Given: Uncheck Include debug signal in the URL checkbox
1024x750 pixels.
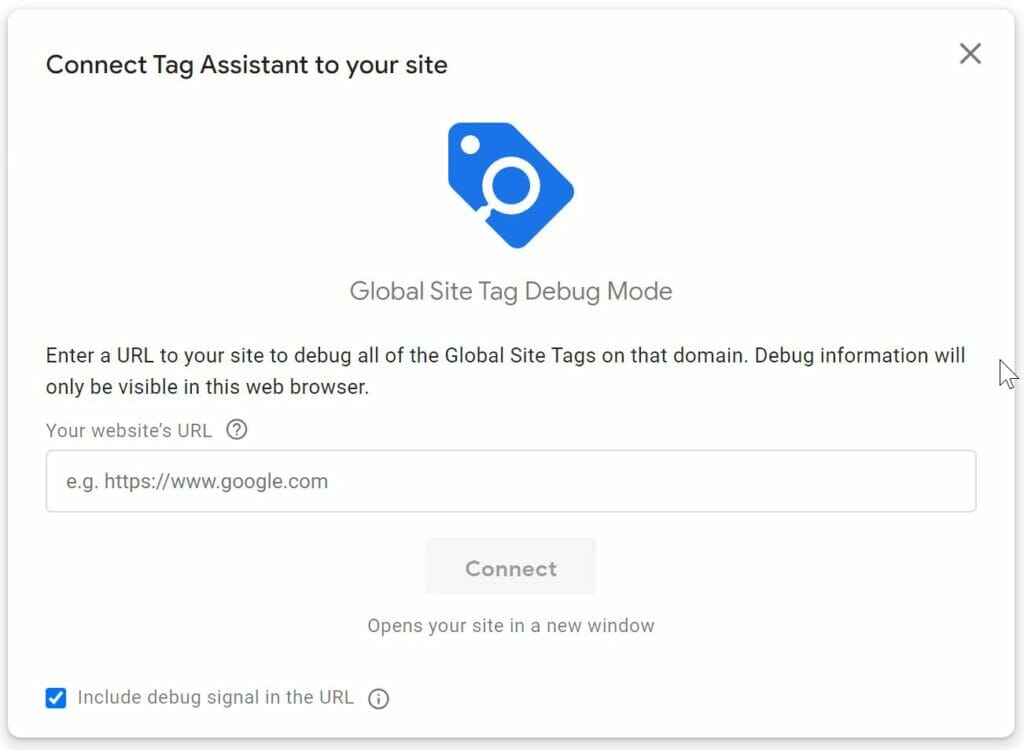Looking at the screenshot, I should click(x=56, y=698).
